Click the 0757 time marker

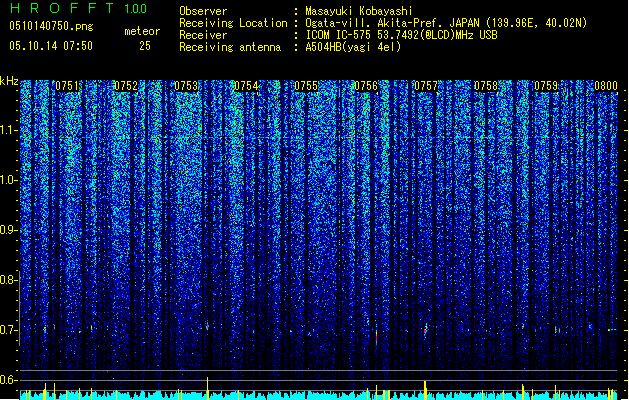tap(426, 86)
